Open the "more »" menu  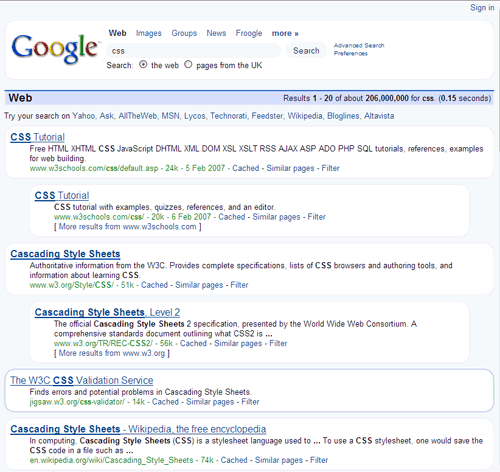pos(285,33)
